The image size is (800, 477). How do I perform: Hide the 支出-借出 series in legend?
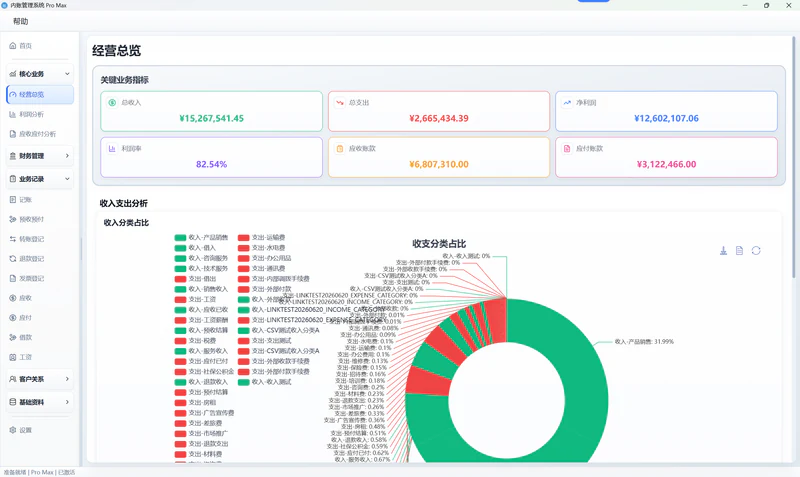tap(195, 279)
